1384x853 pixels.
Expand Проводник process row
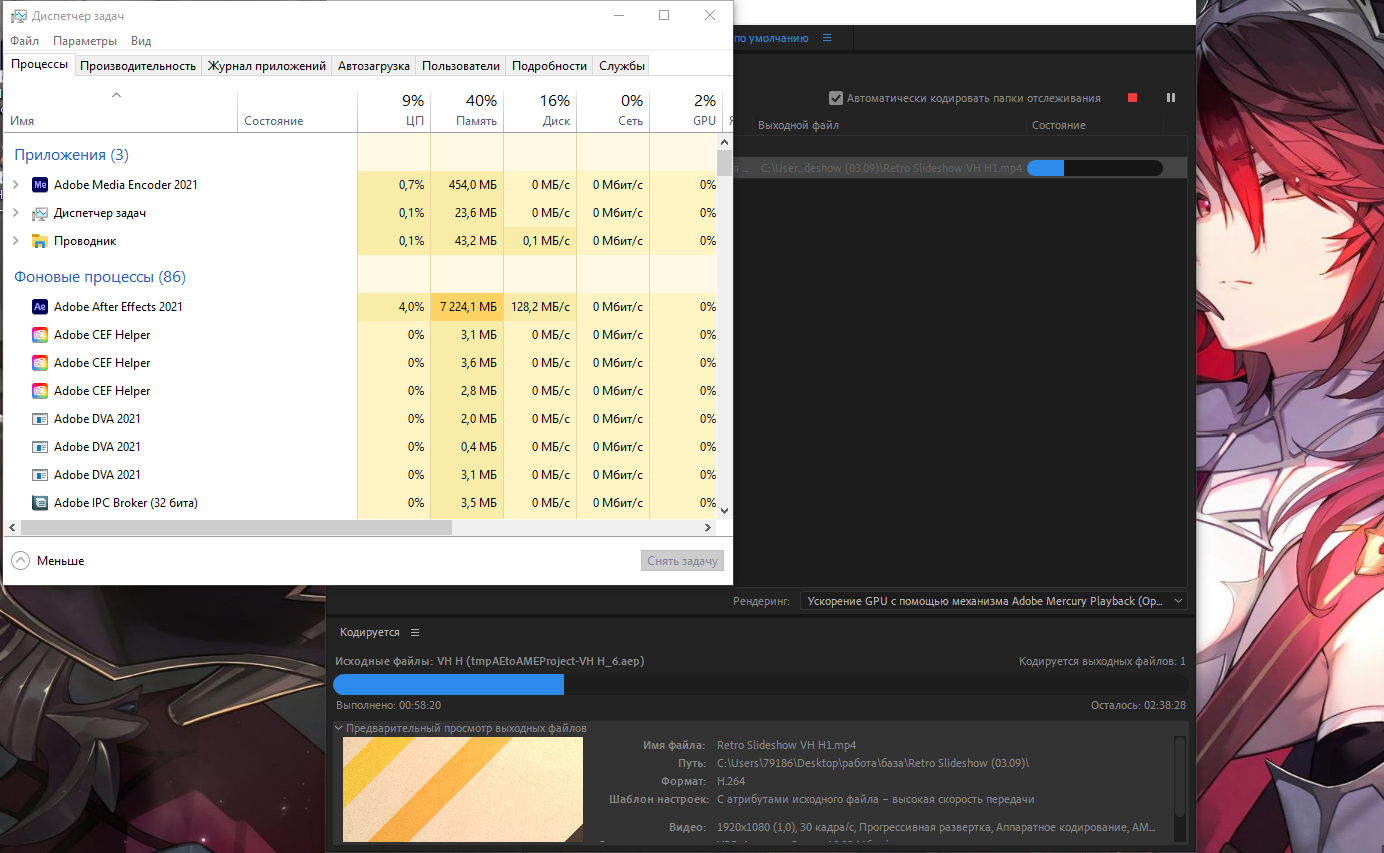tap(15, 241)
